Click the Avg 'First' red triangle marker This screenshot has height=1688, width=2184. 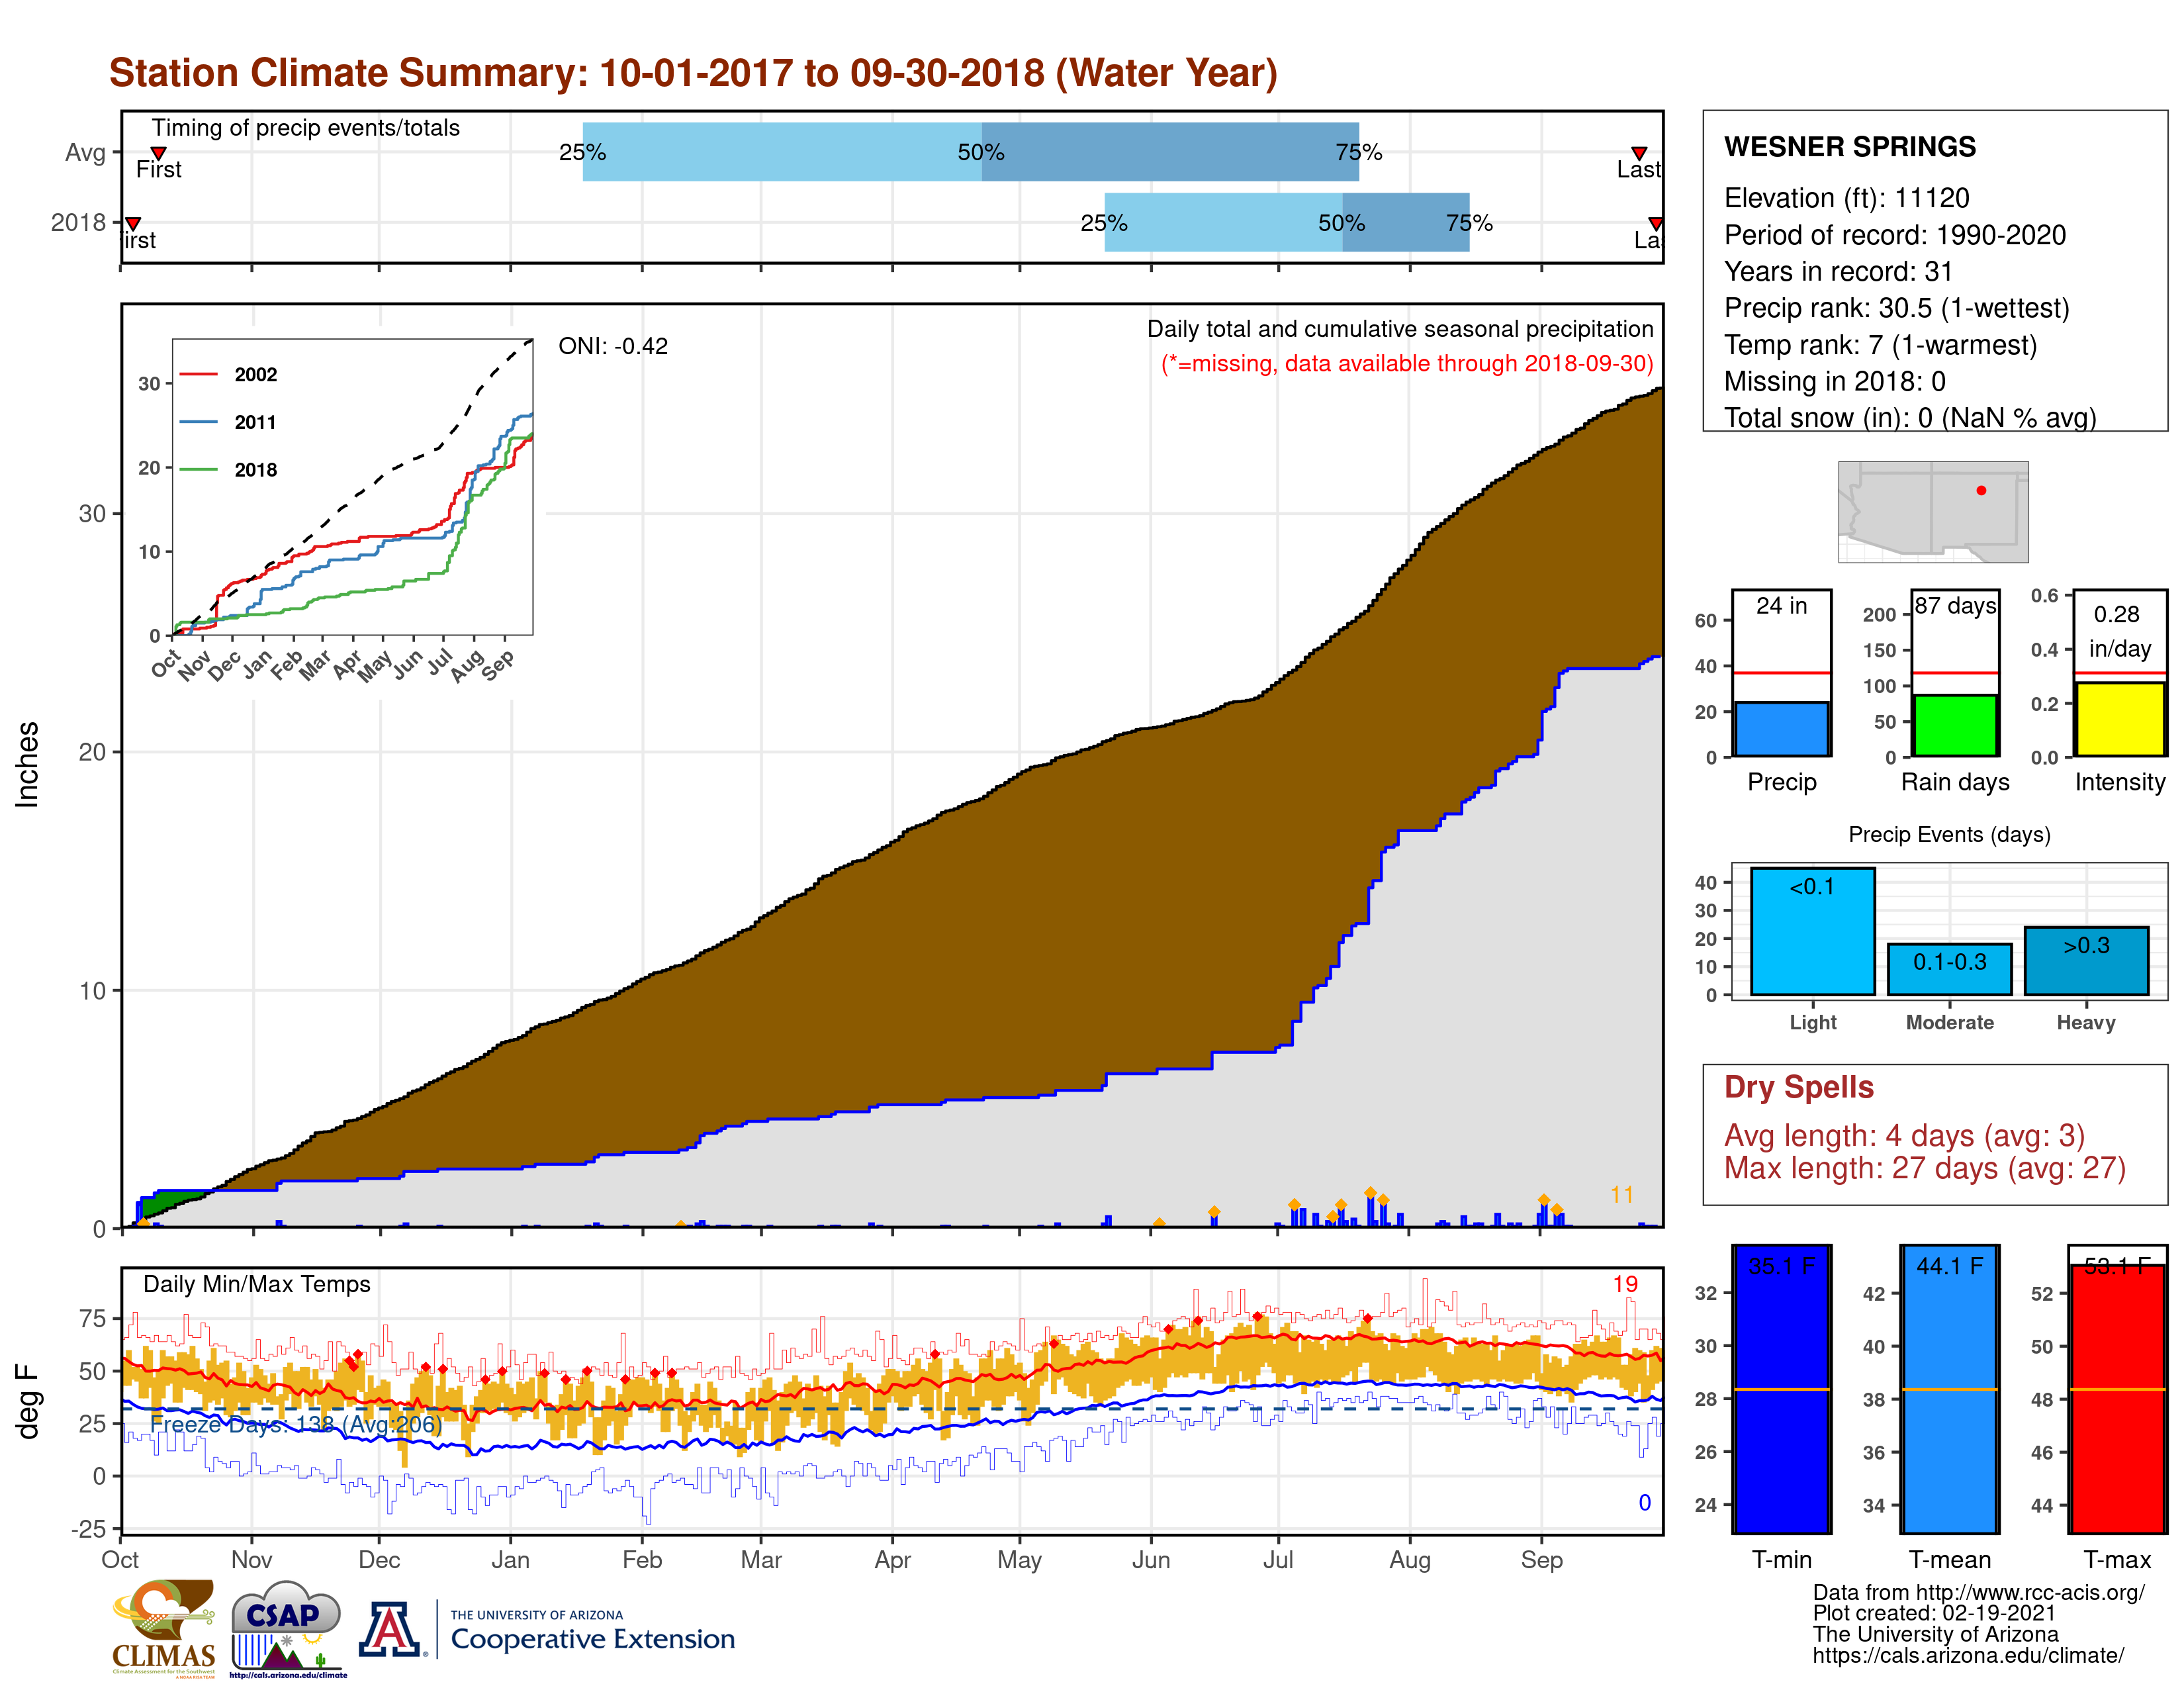tap(158, 153)
